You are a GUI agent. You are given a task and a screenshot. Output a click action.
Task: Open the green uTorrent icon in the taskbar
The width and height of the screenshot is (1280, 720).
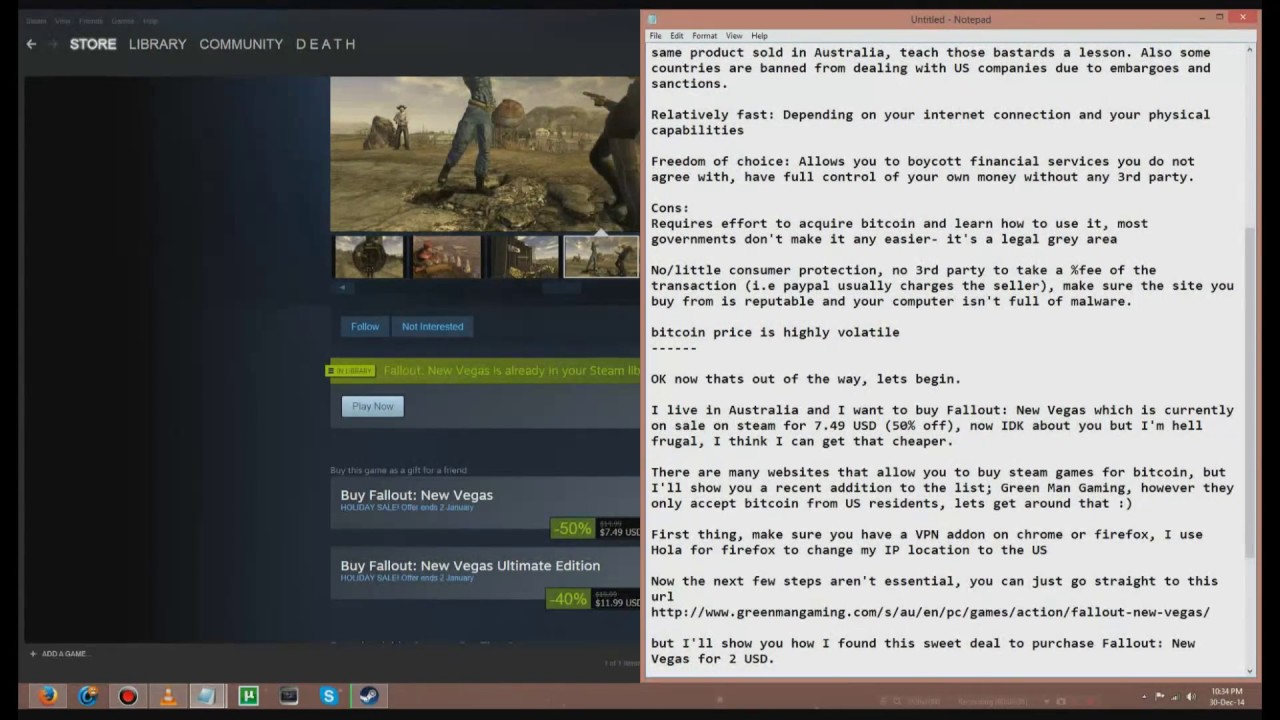coord(248,696)
